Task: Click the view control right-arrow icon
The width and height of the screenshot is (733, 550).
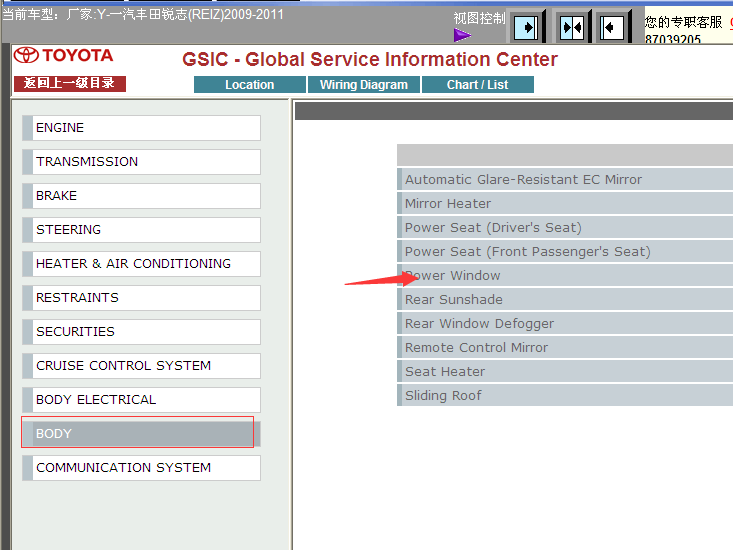Action: [526, 28]
